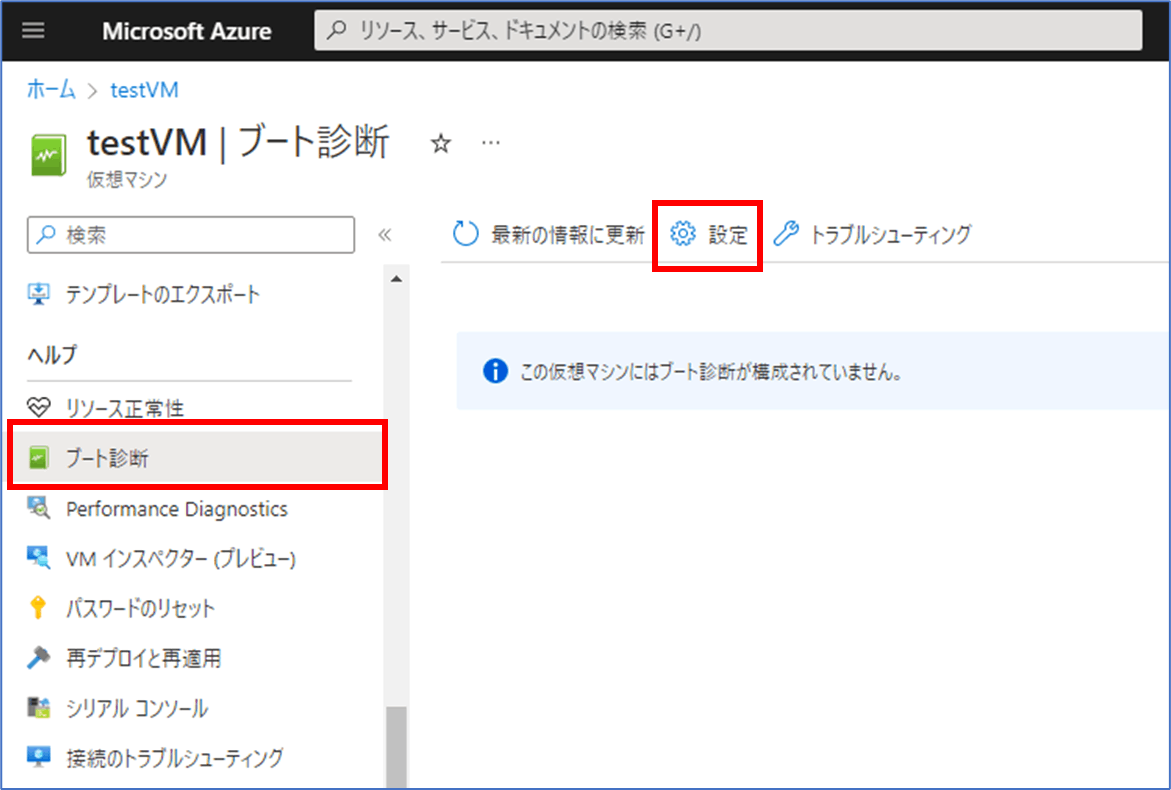The image size is (1171, 790).
Task: Click the ヘルプ section header
Action: point(52,355)
